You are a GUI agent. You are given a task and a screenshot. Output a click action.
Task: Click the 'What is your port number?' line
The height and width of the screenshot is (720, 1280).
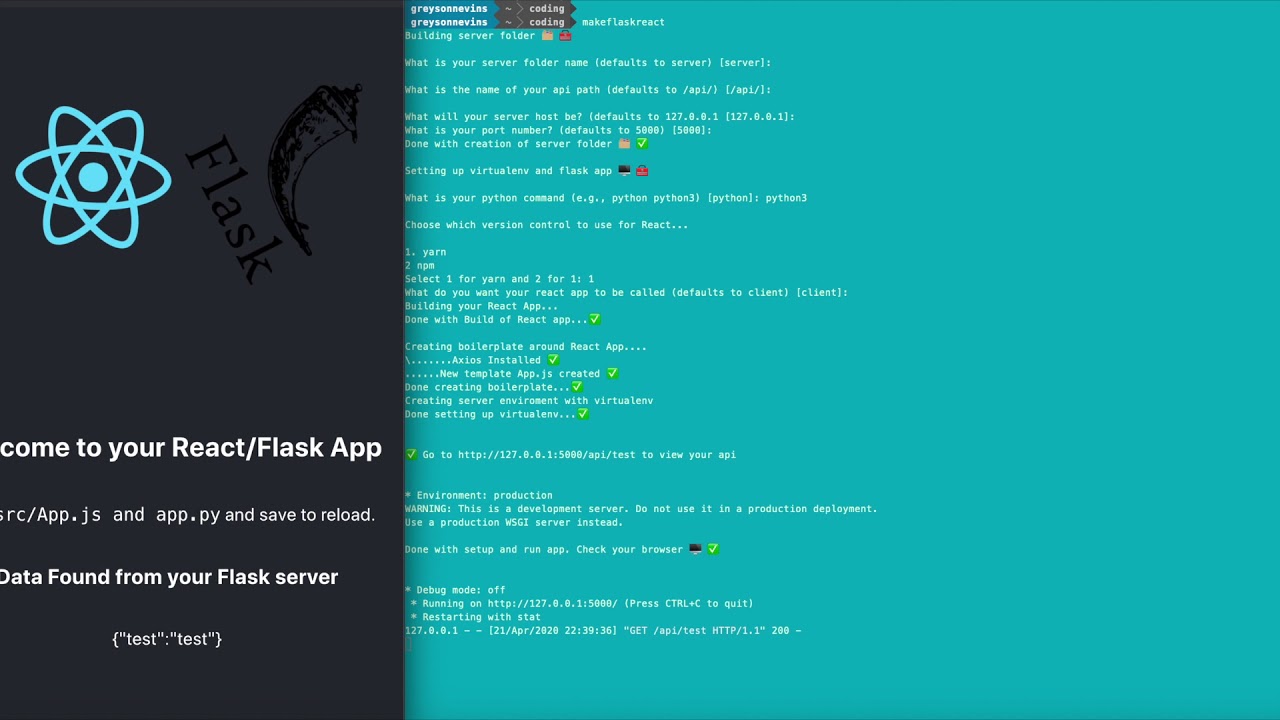tap(559, 130)
